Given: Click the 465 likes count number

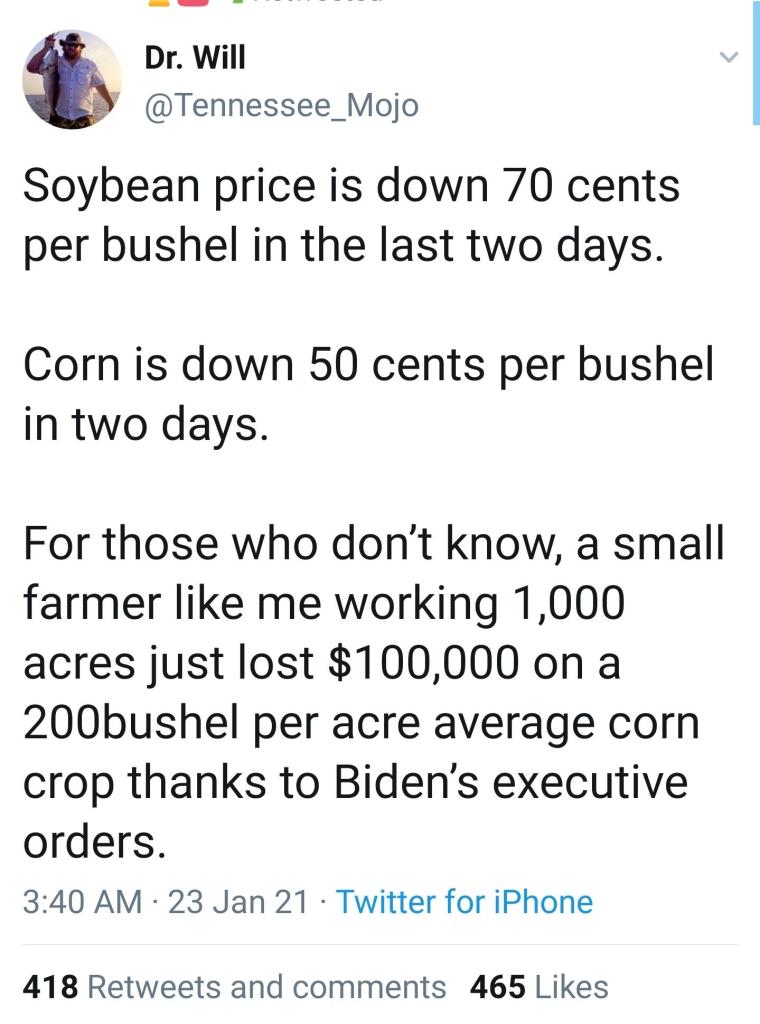Looking at the screenshot, I should pyautogui.click(x=498, y=987).
